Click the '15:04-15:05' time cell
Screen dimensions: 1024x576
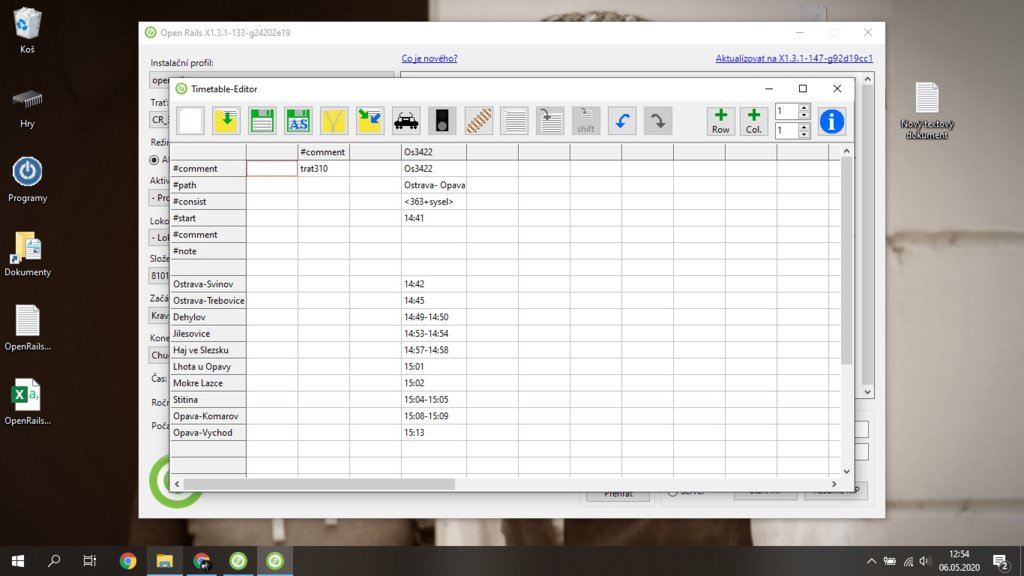[x=434, y=400]
